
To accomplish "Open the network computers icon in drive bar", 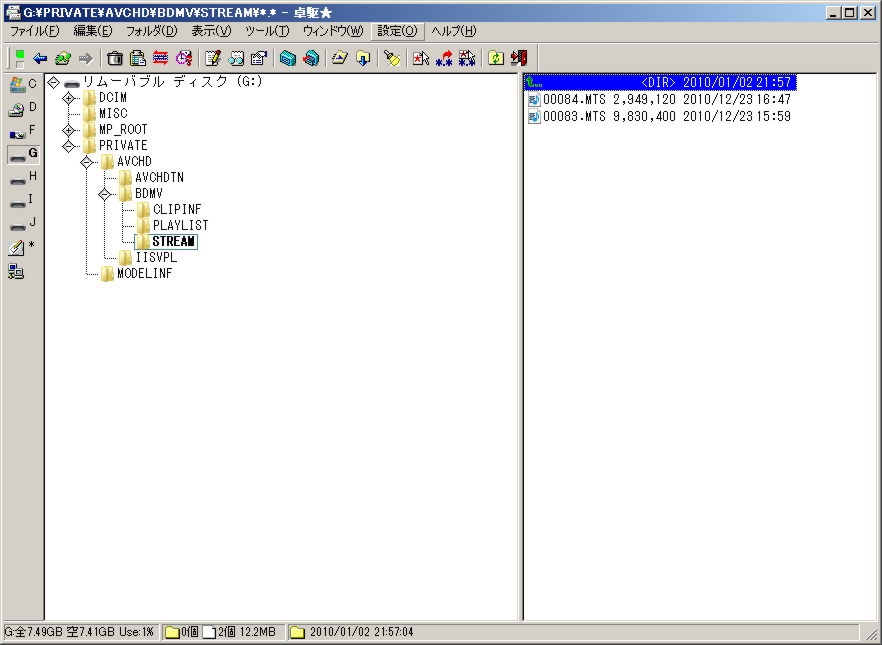I will point(17,270).
